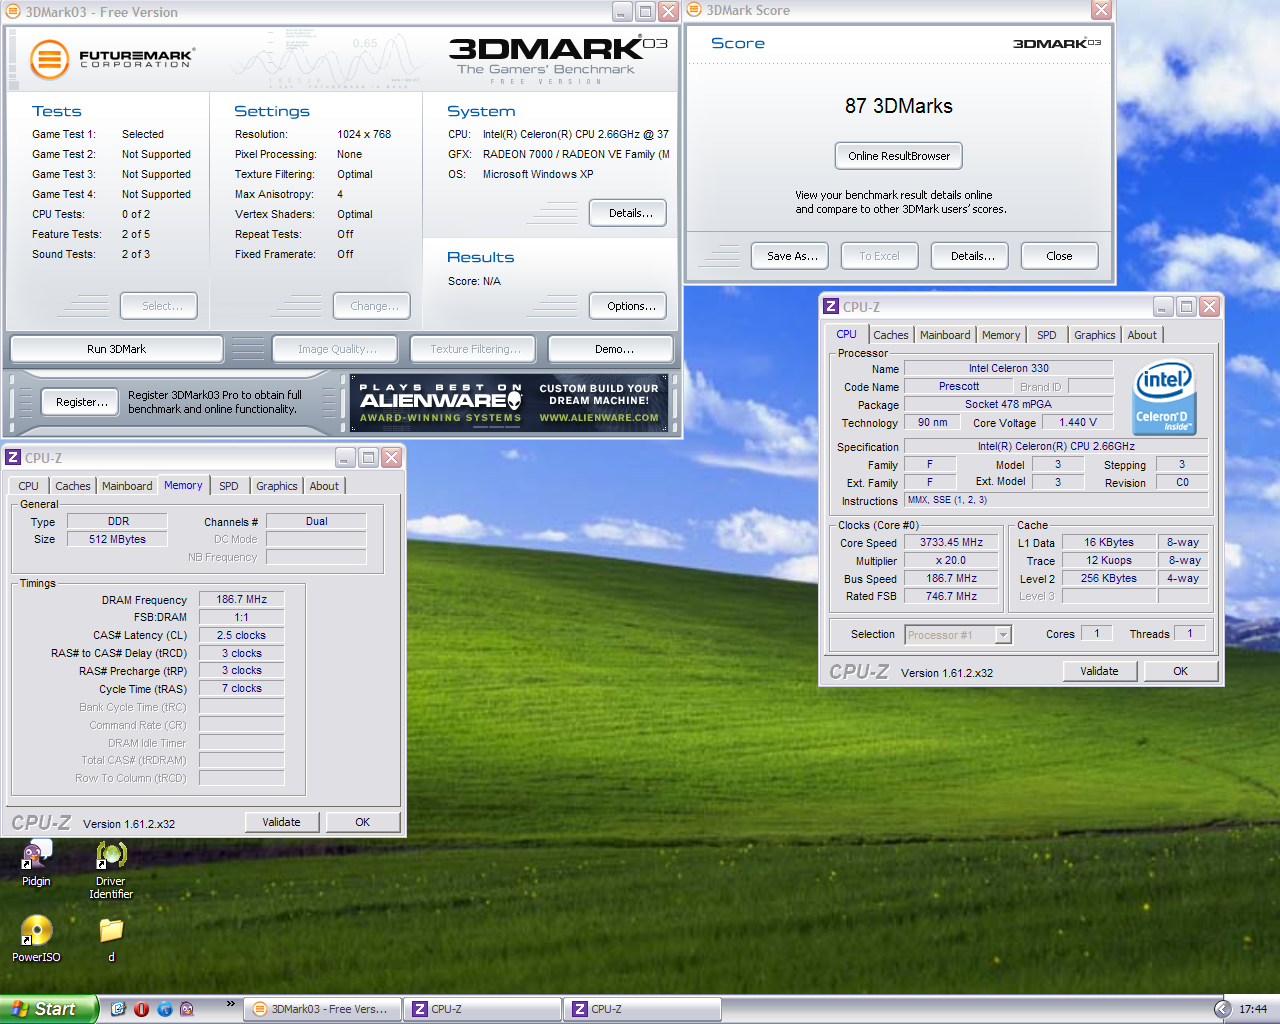Click the Multiplier x 20.0 value
Screen dimensions: 1280x1024
pos(951,560)
